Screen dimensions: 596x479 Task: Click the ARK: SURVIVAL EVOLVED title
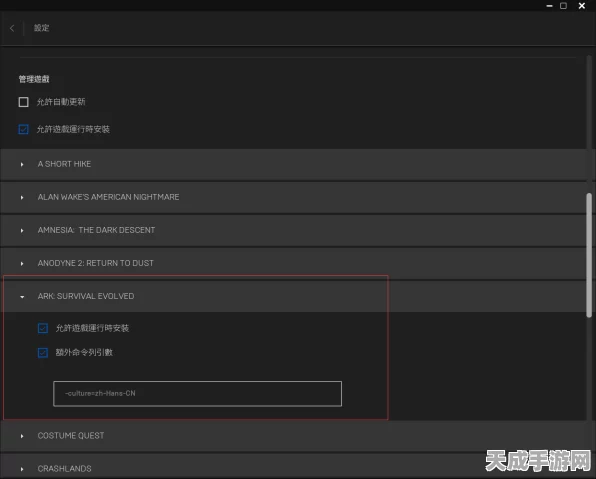(86, 296)
